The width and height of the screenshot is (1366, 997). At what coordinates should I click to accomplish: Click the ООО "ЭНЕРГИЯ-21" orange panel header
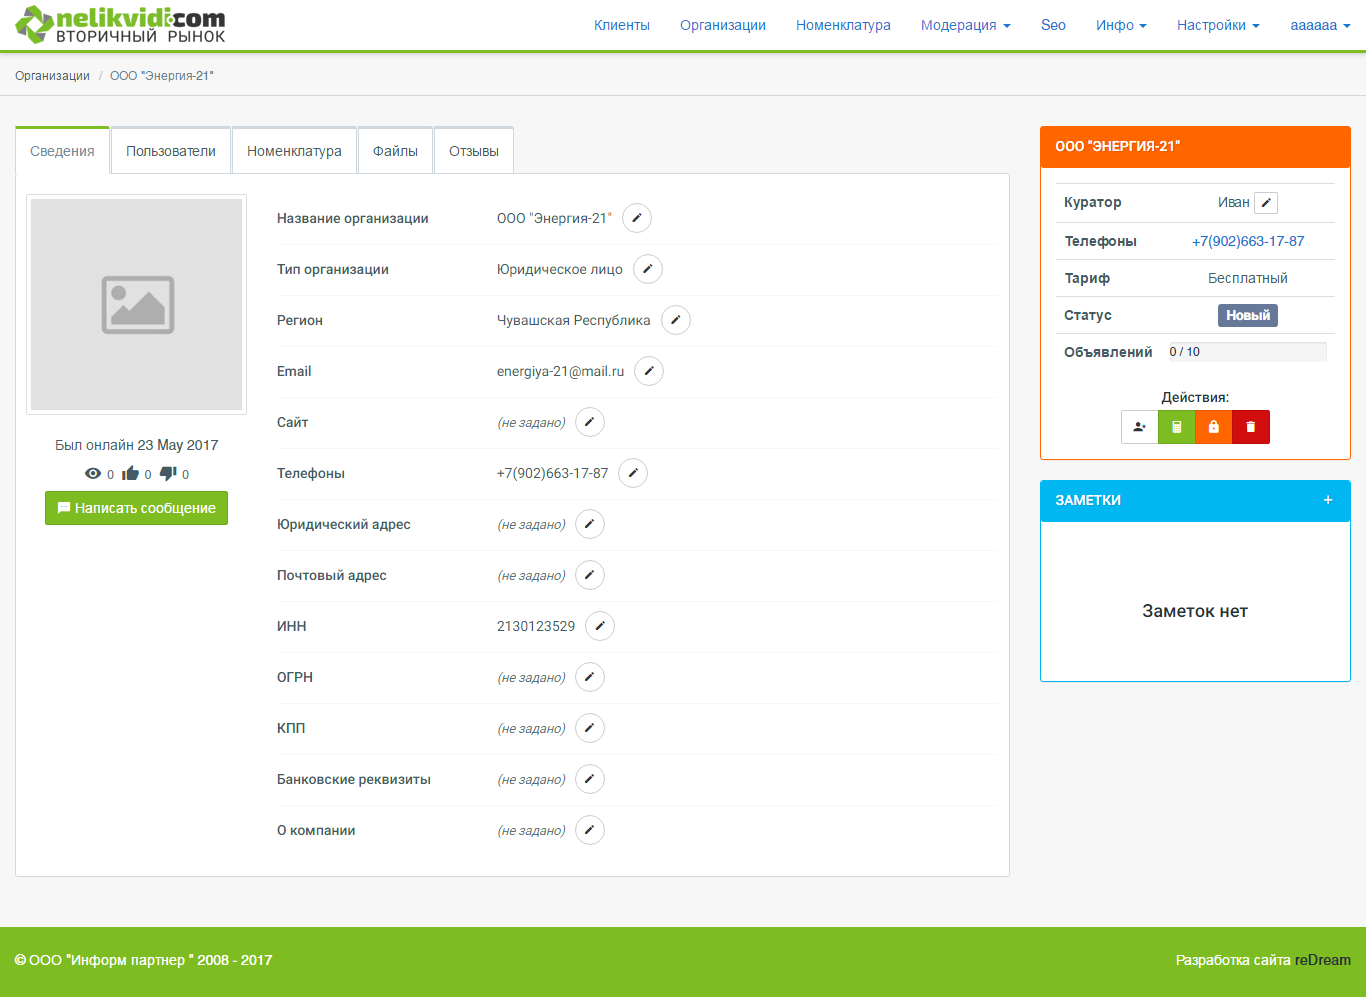(1195, 146)
